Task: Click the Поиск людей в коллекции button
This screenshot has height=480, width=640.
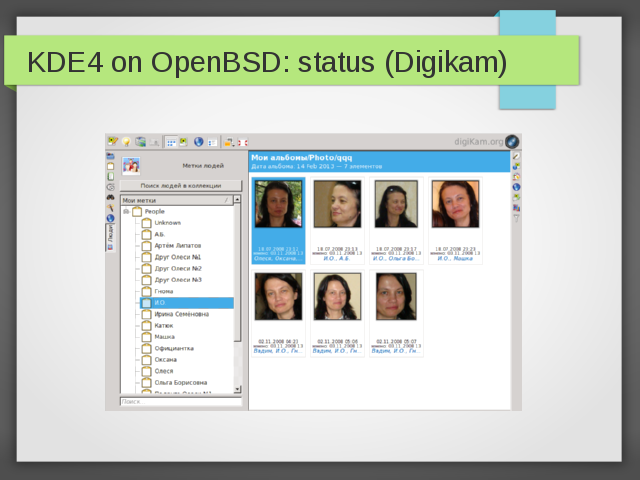Action: click(181, 186)
